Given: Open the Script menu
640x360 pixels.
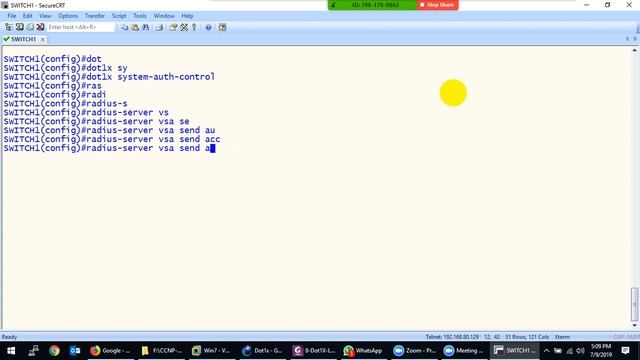Looking at the screenshot, I should coord(119,16).
